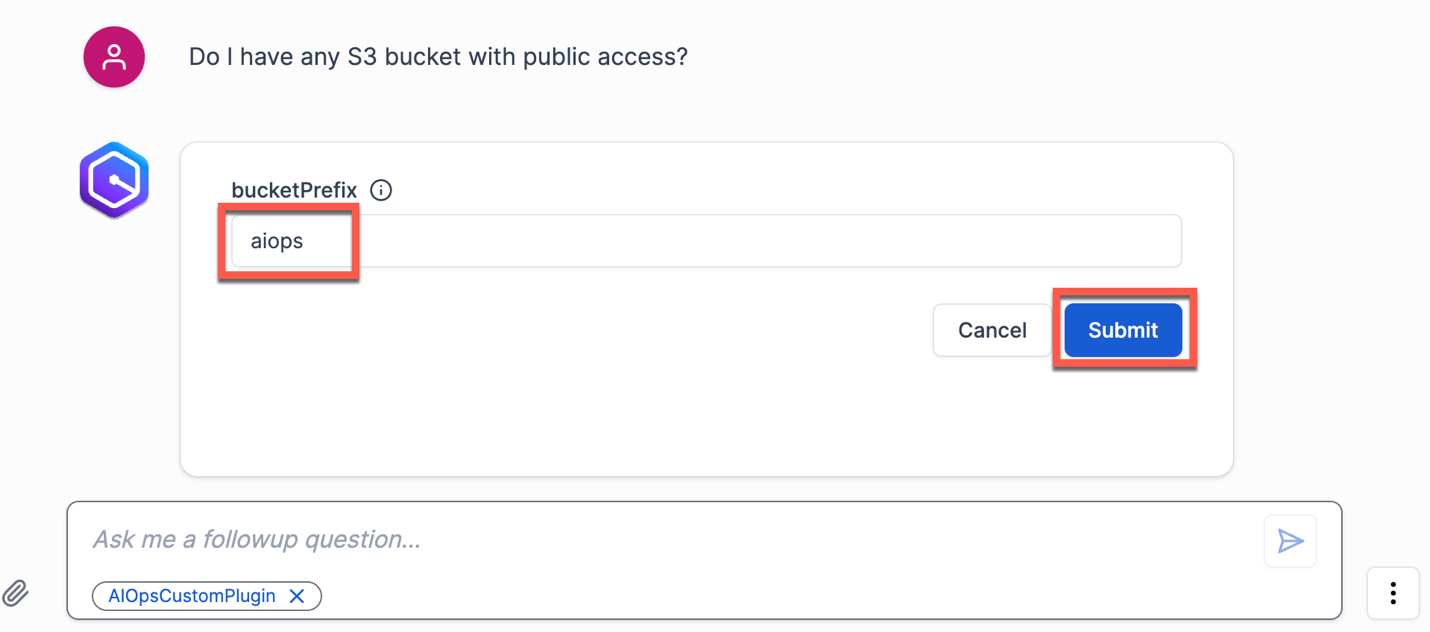Click the paper plane send icon
This screenshot has width=1430, height=632.
(1290, 541)
